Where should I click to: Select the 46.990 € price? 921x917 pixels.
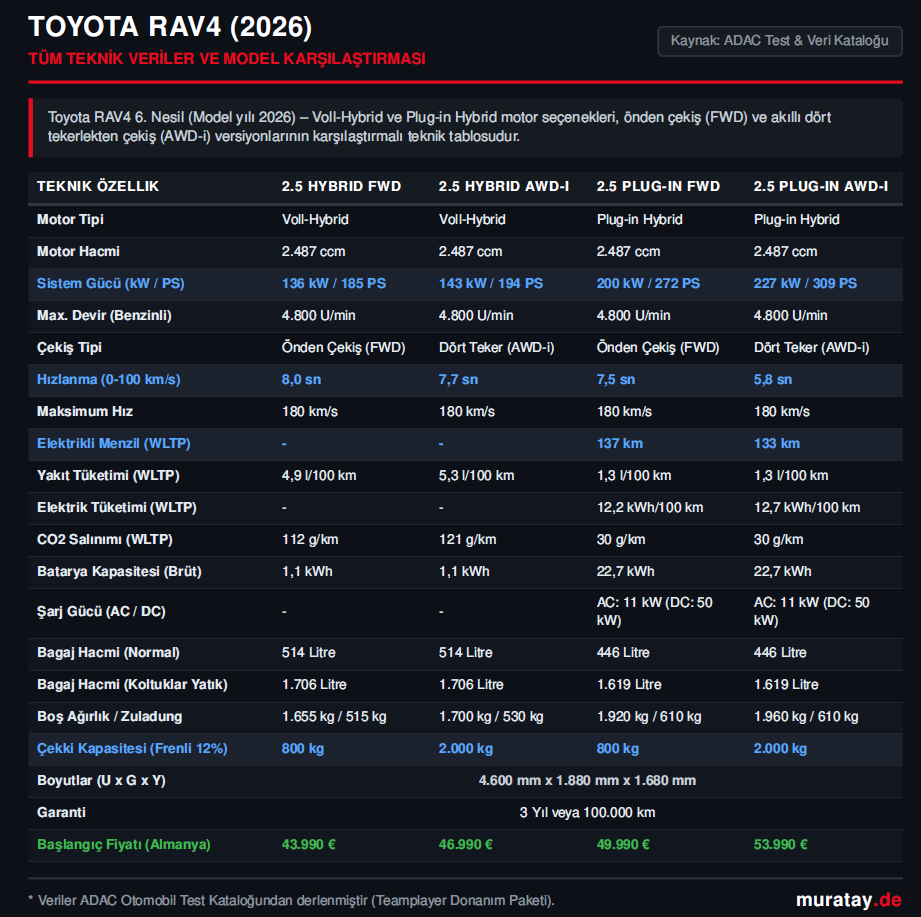[x=465, y=845]
